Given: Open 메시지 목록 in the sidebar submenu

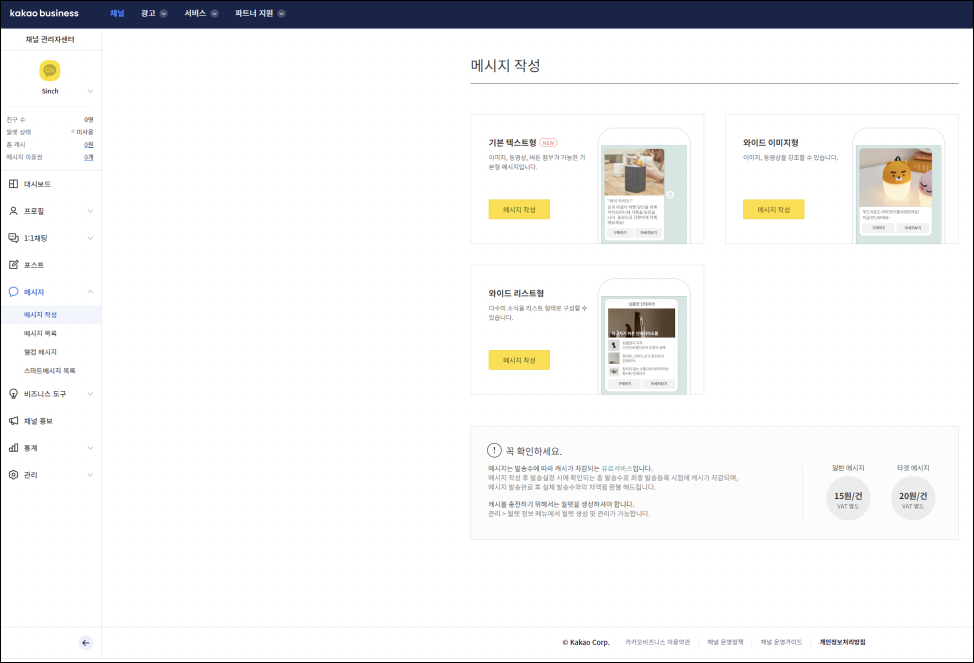Looking at the screenshot, I should pyautogui.click(x=41, y=333).
